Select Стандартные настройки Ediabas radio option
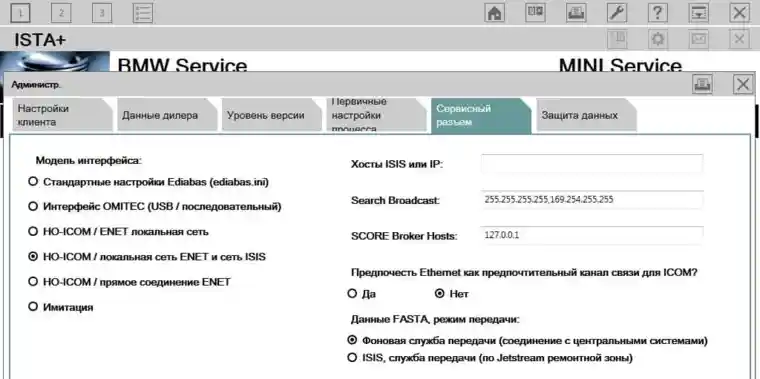The height and width of the screenshot is (379, 760). click(x=33, y=182)
